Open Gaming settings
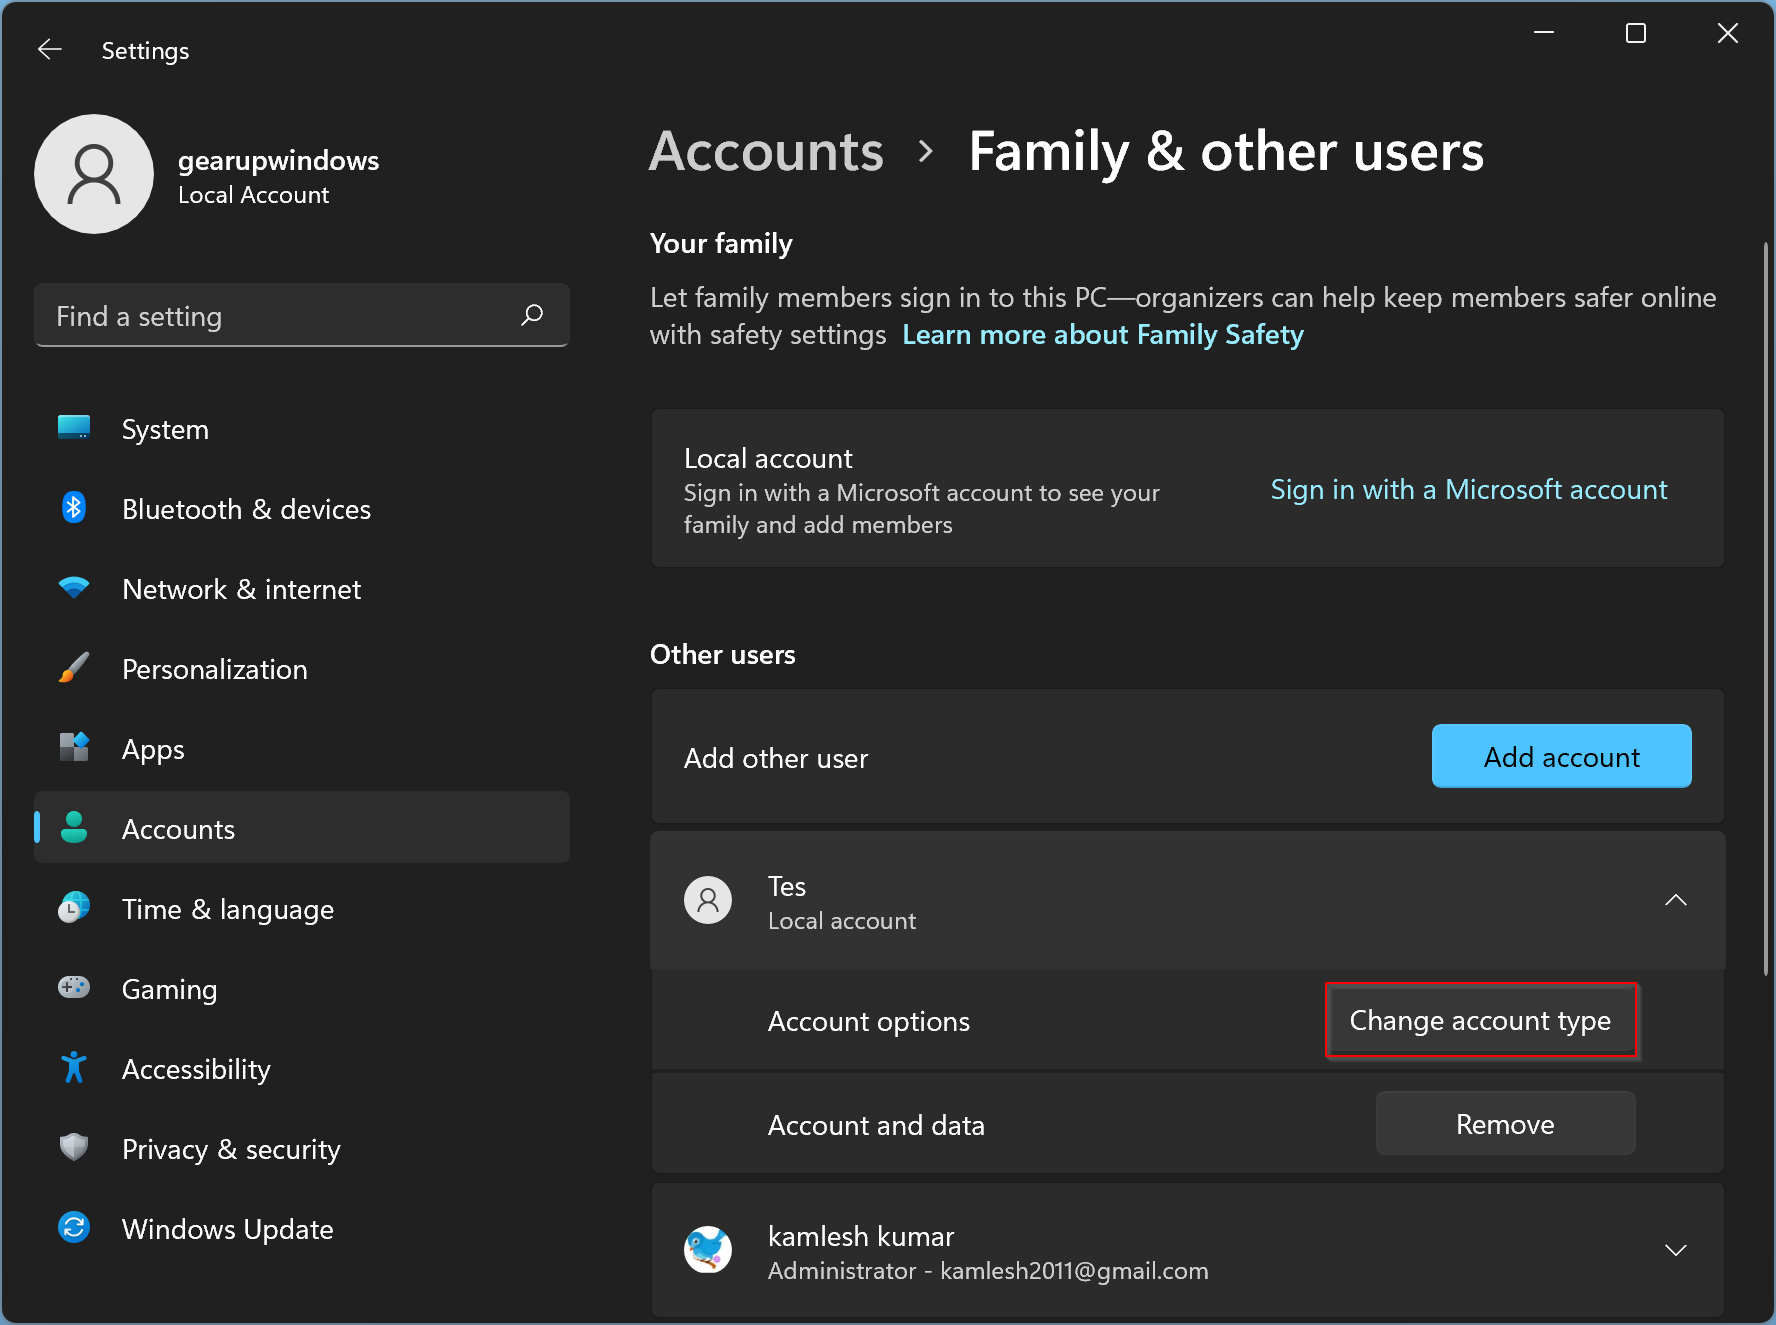The width and height of the screenshot is (1776, 1325). [x=302, y=989]
